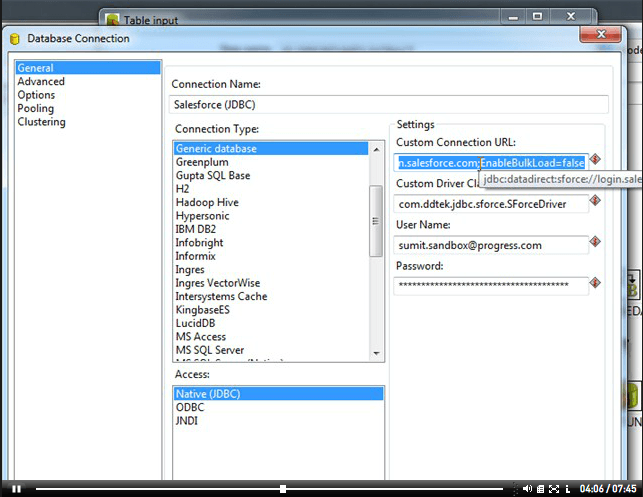This screenshot has width=643, height=497.
Task: Select the Advanced settings category
Action: click(x=41, y=82)
